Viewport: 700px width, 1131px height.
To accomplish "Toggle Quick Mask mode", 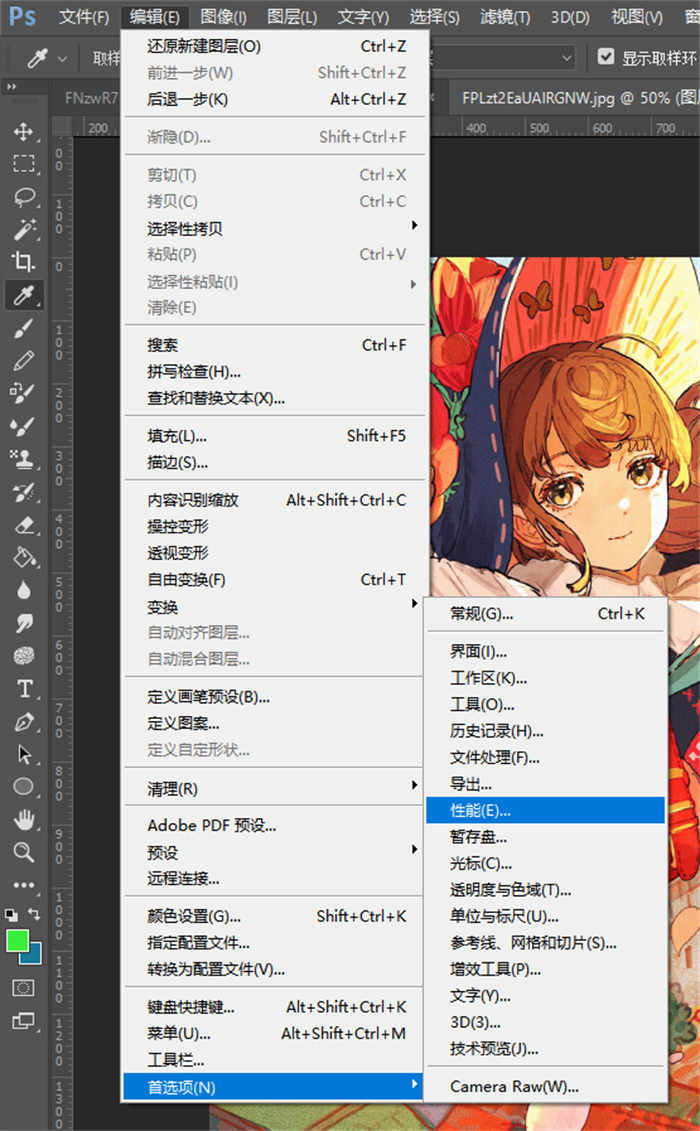I will 24,987.
